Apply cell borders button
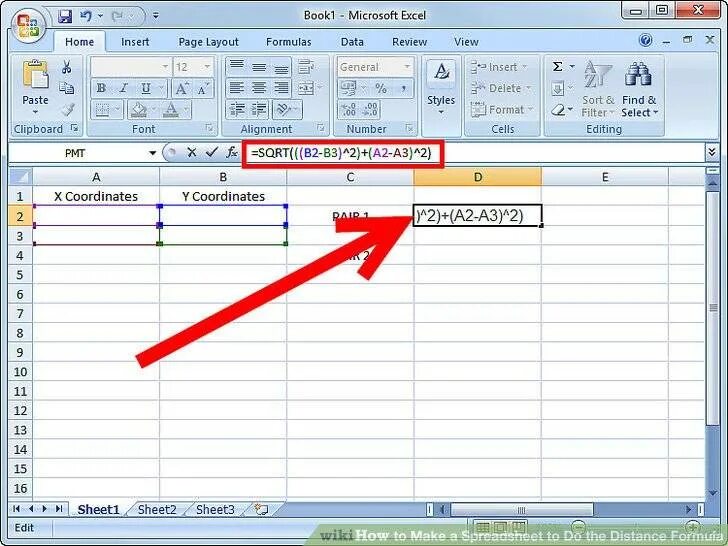 (102, 110)
